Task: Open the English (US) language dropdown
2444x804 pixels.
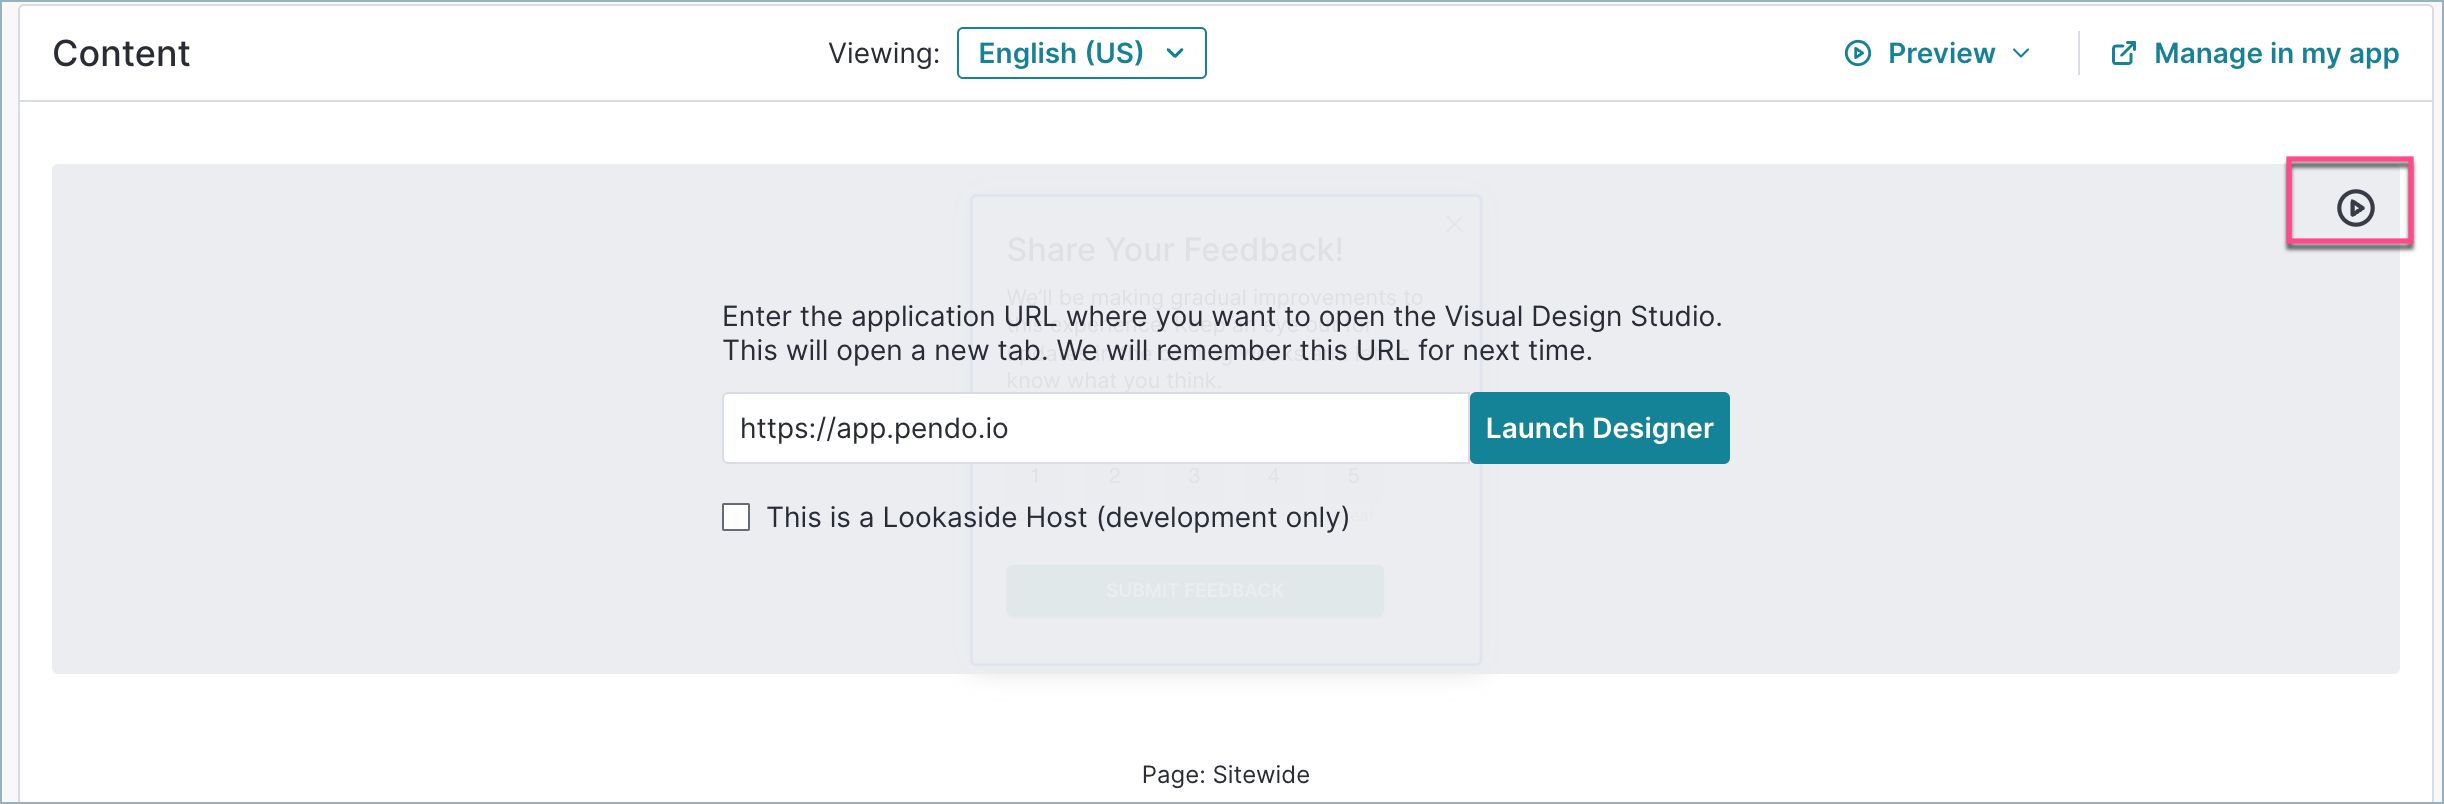Action: pos(1081,53)
